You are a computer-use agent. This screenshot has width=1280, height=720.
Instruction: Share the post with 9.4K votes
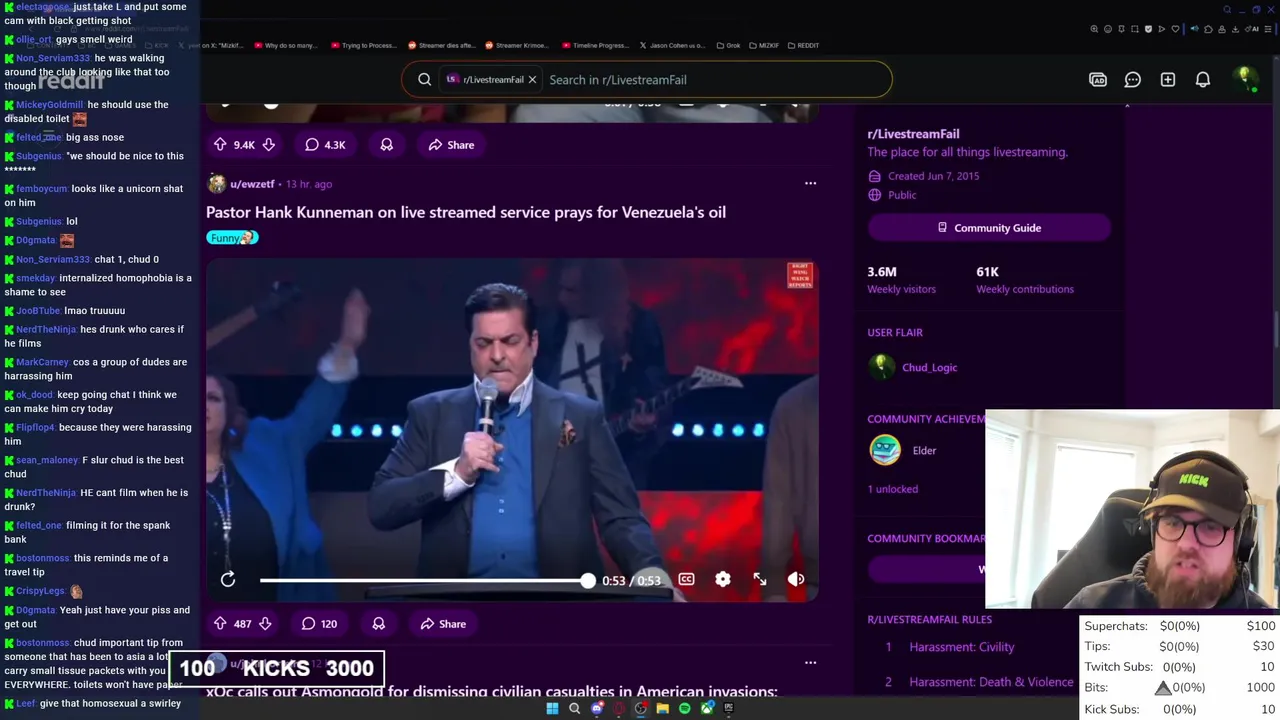pos(451,145)
